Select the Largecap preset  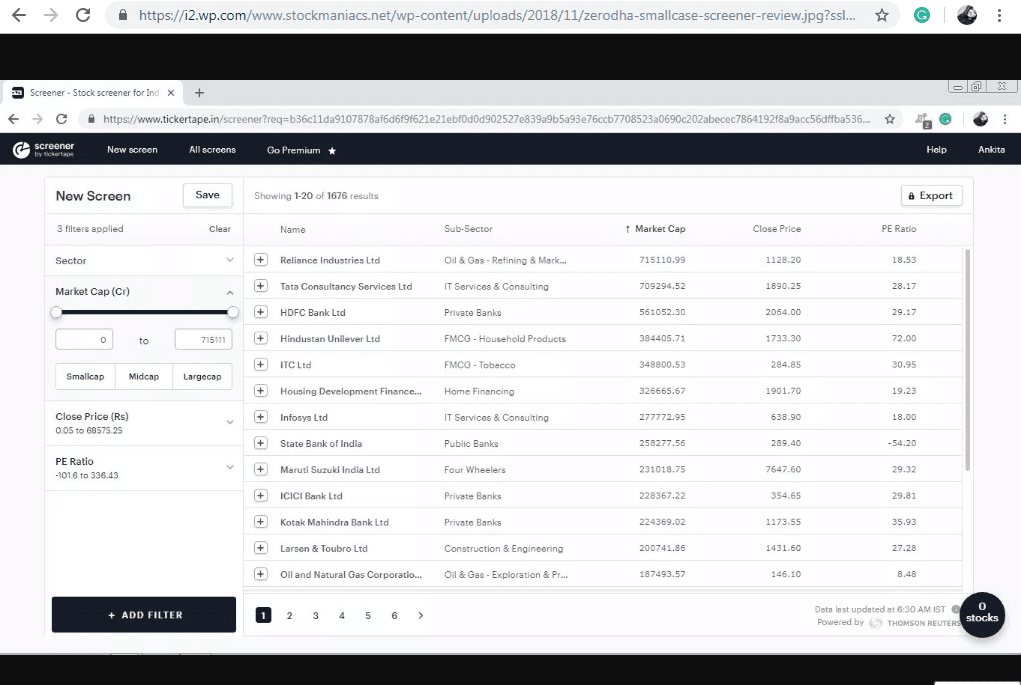203,376
